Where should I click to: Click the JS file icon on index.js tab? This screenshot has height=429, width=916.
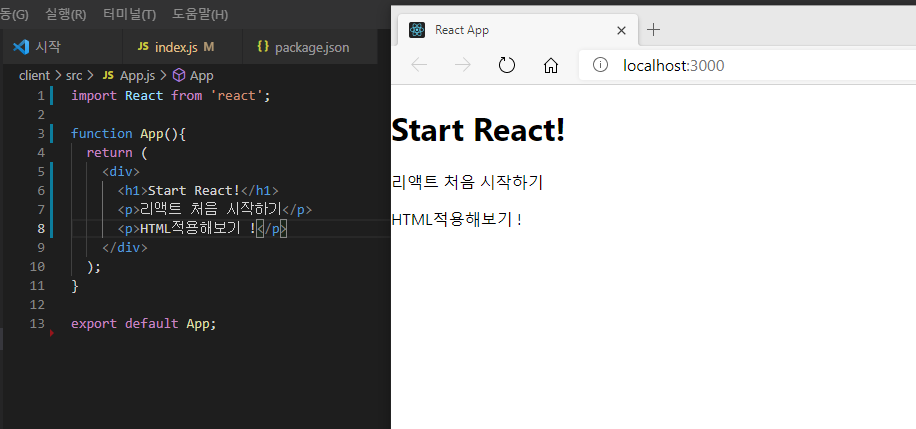click(x=143, y=47)
